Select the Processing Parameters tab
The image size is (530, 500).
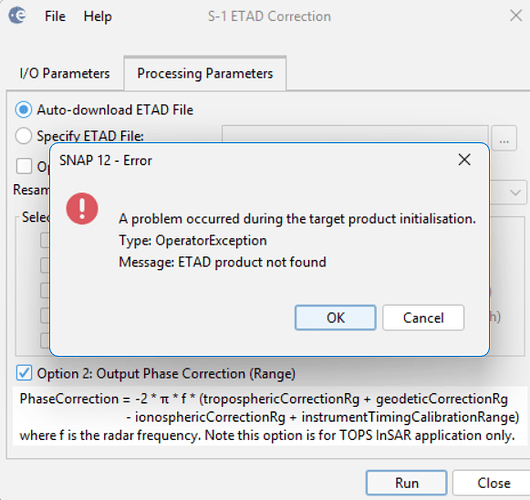click(205, 73)
